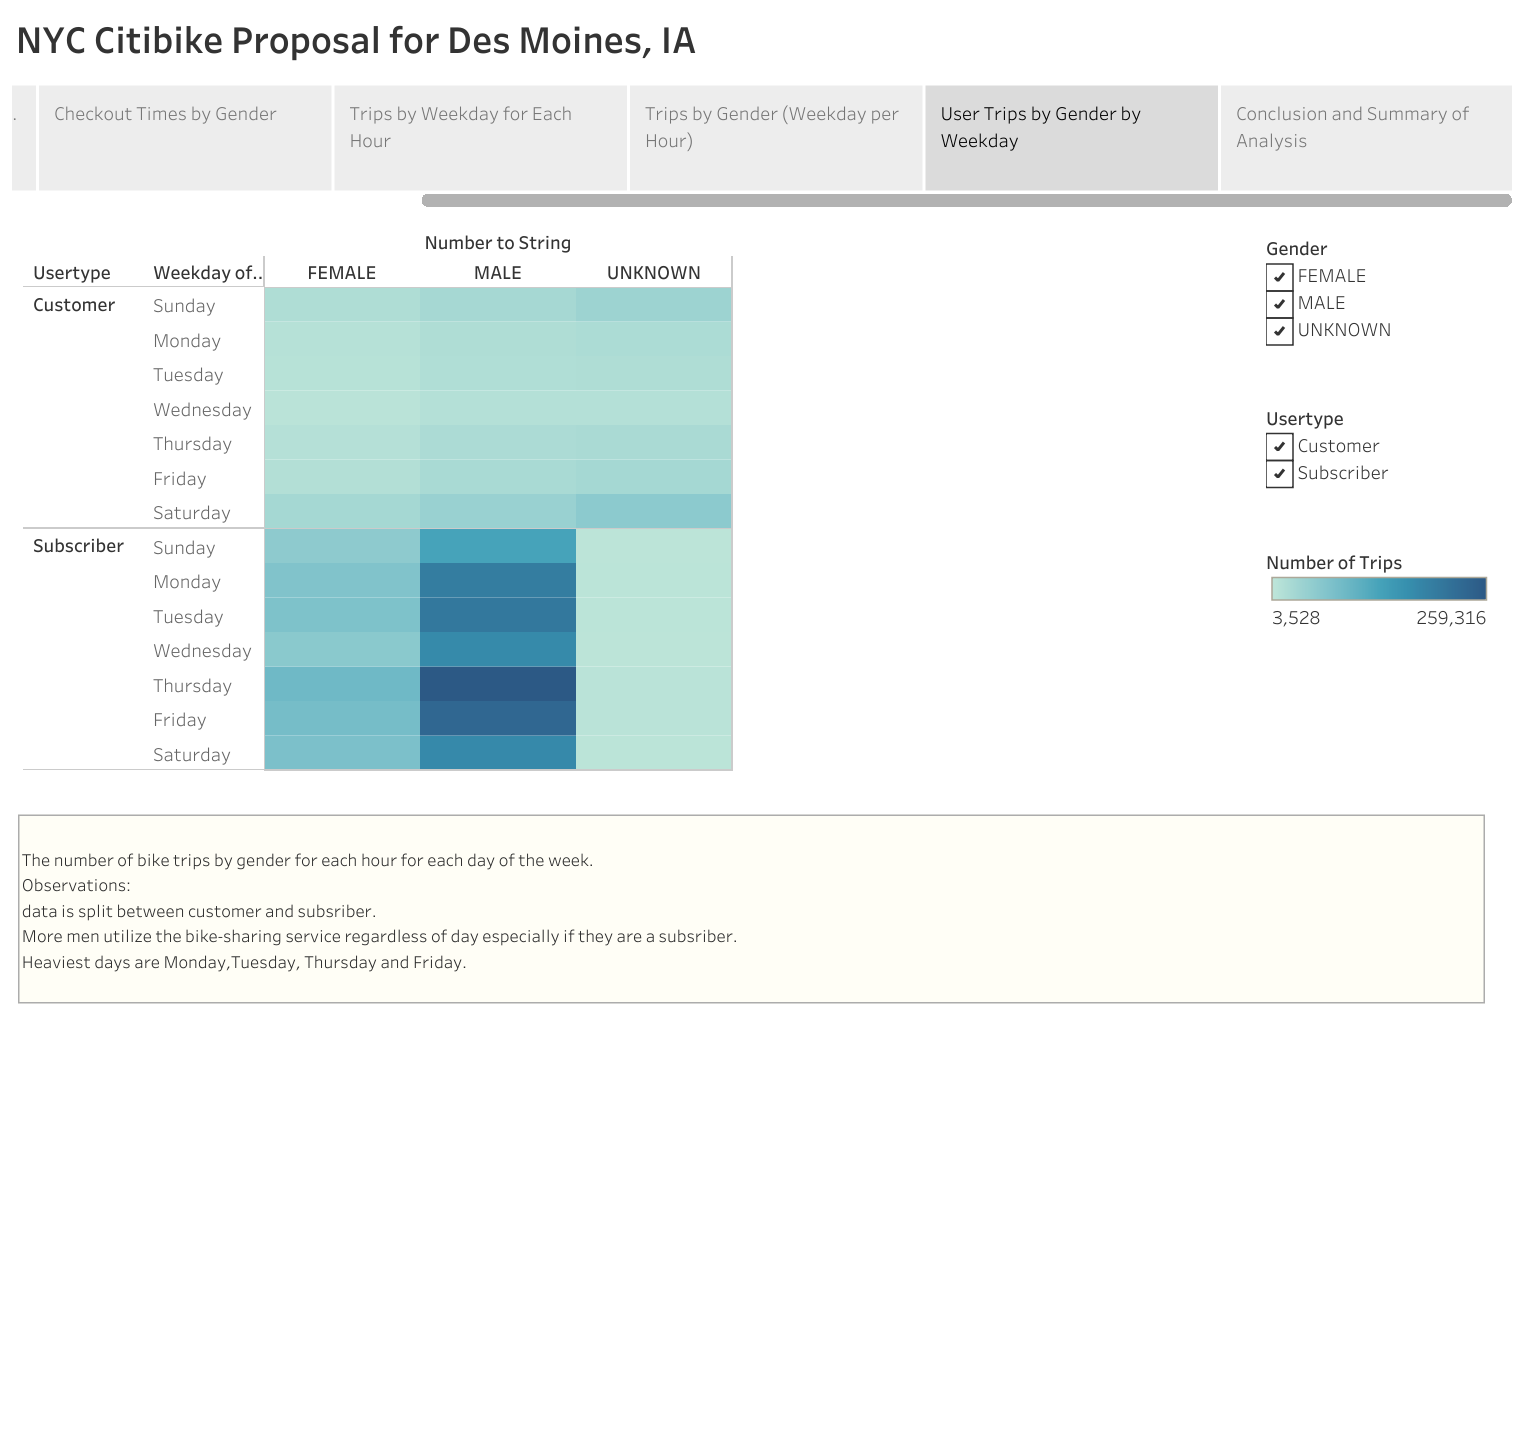This screenshot has height=1445, width=1523.
Task: Select the Trips by Gender (Weekday per Hour) tab
Action: click(774, 137)
